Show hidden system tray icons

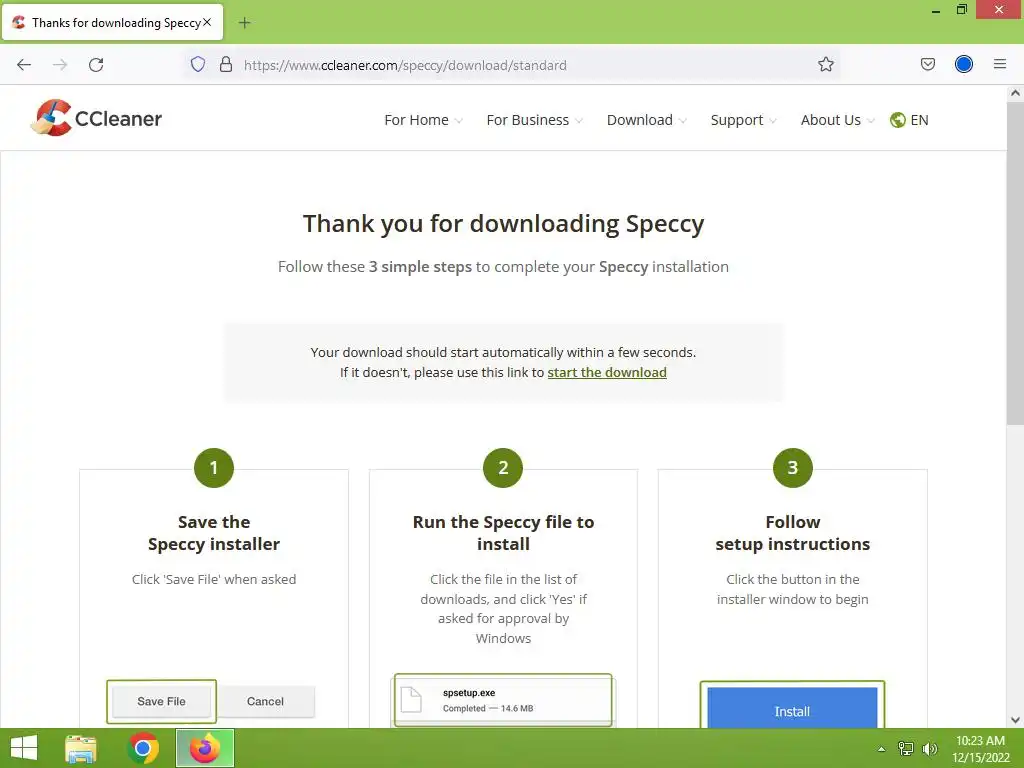click(882, 749)
